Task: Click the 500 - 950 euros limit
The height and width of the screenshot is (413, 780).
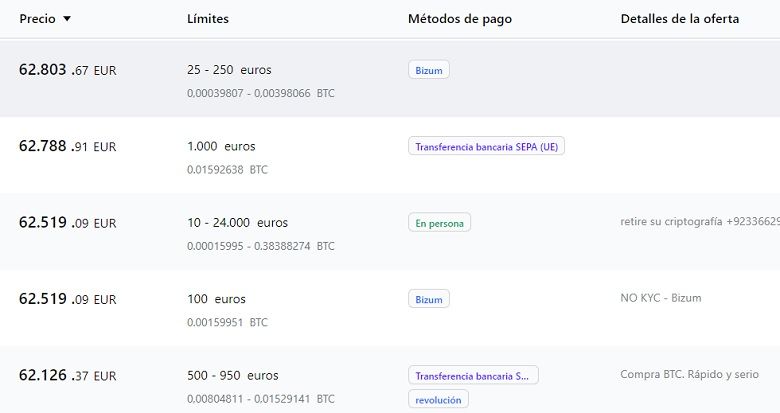Action: pos(233,375)
